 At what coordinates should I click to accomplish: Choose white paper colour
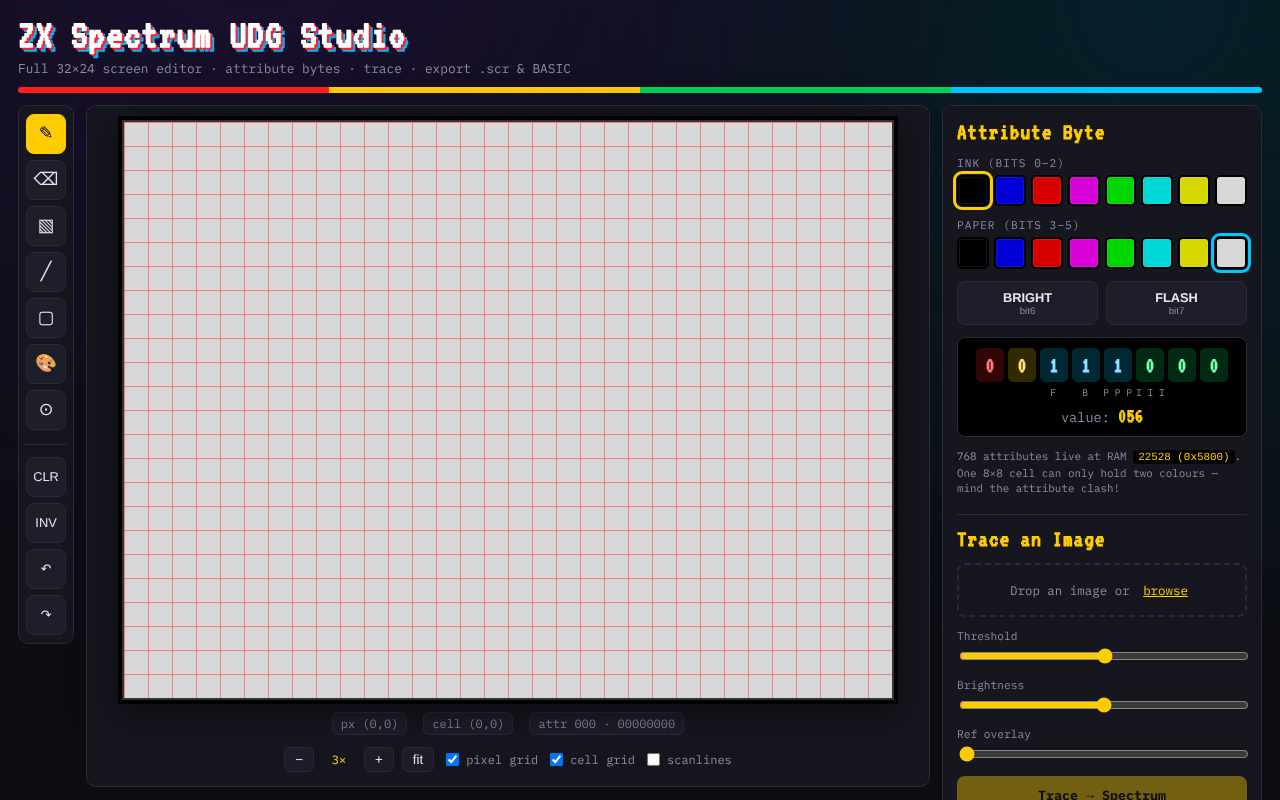[1231, 253]
